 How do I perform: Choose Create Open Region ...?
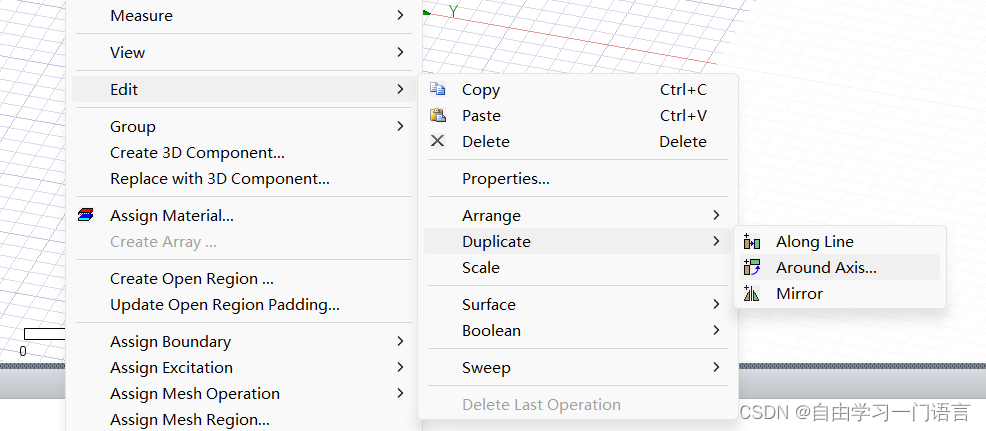pyautogui.click(x=244, y=279)
